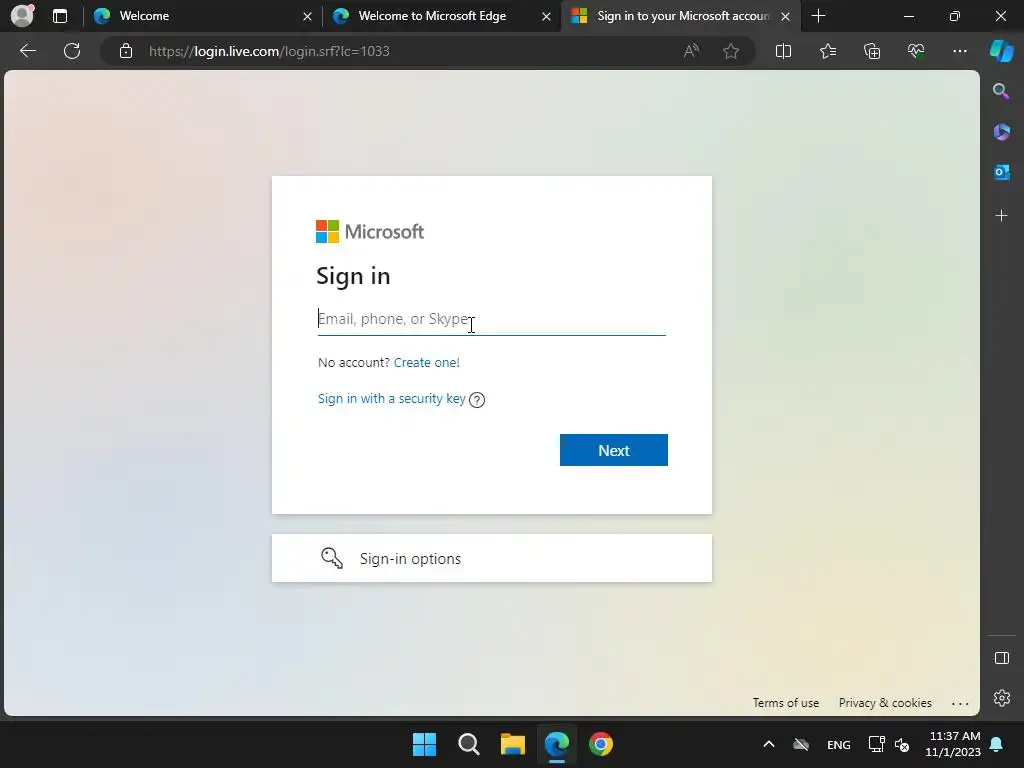
Task: Open Microsoft 365 sidebar icon
Action: pyautogui.click(x=1001, y=132)
